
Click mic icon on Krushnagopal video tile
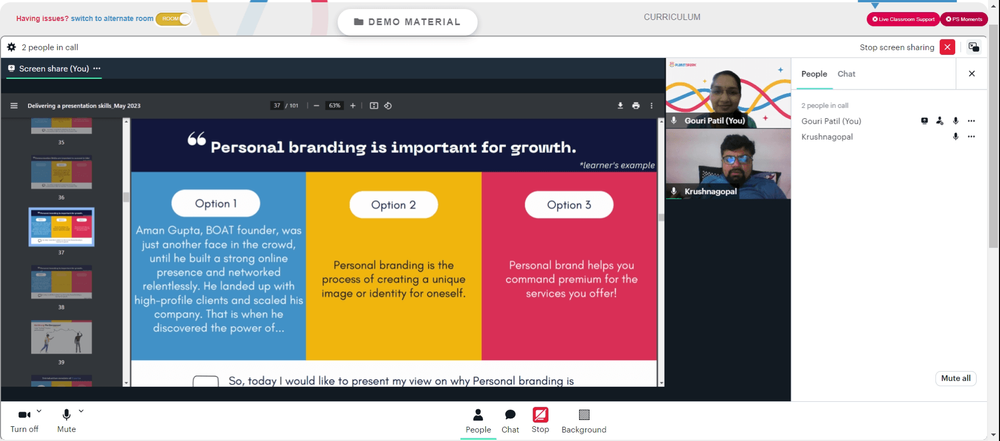(x=674, y=191)
